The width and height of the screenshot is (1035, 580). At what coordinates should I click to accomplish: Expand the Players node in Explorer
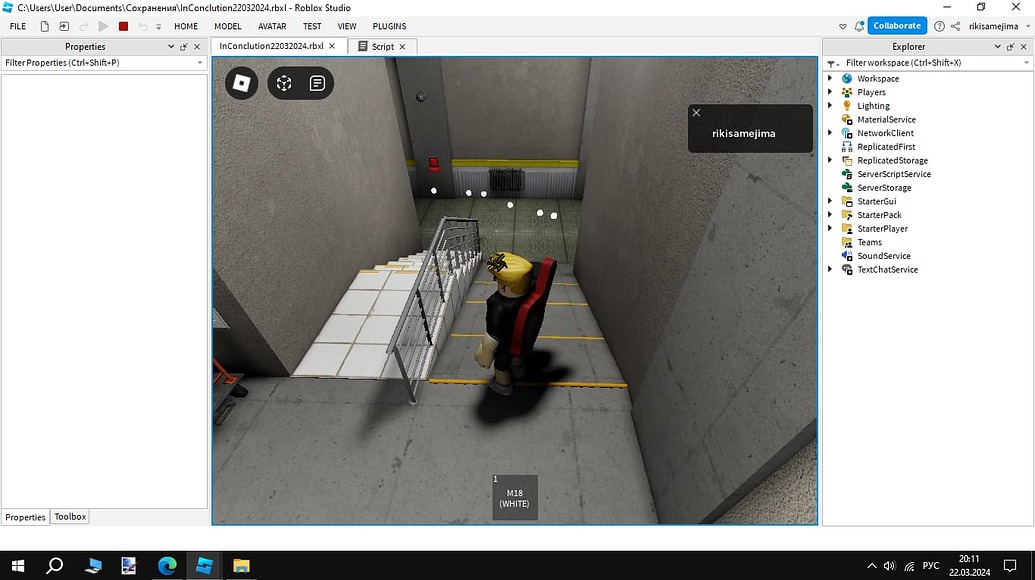pyautogui.click(x=831, y=91)
